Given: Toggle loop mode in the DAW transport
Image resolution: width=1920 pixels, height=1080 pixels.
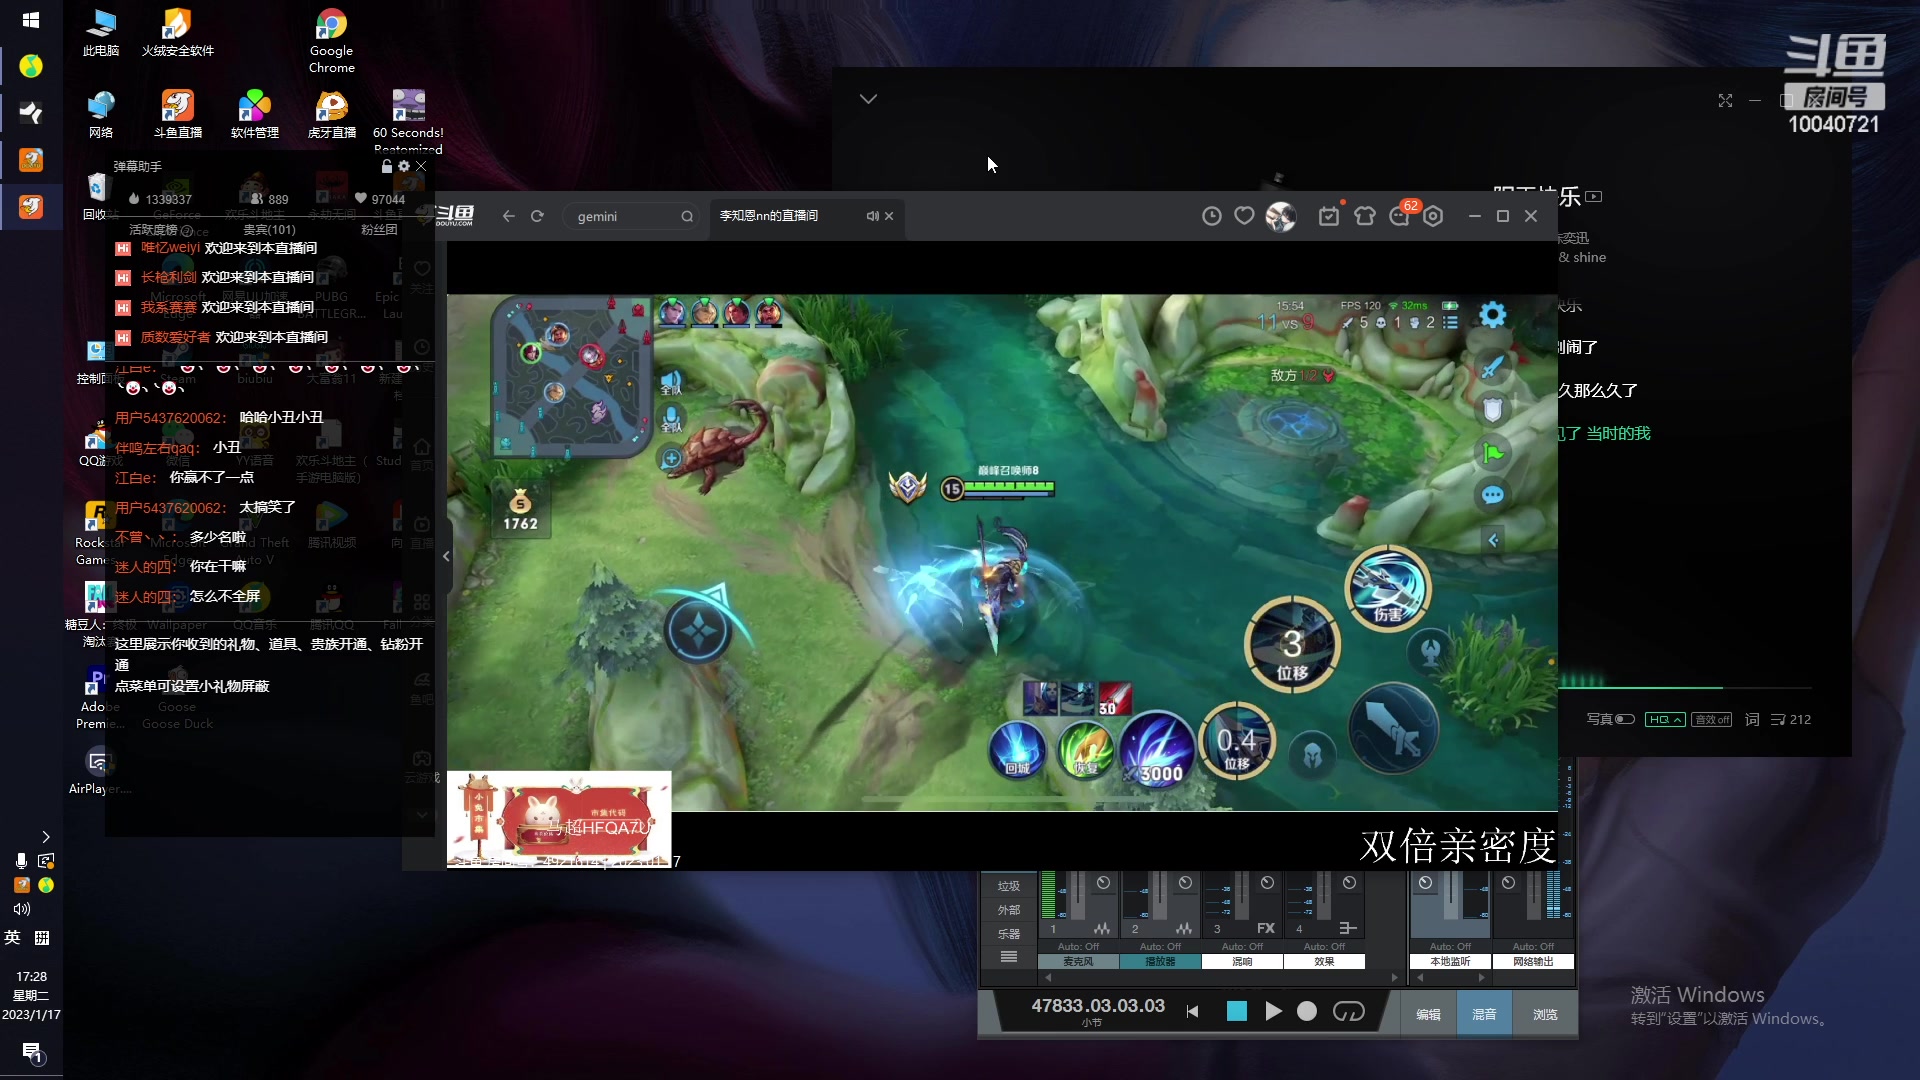Looking at the screenshot, I should [1349, 1011].
